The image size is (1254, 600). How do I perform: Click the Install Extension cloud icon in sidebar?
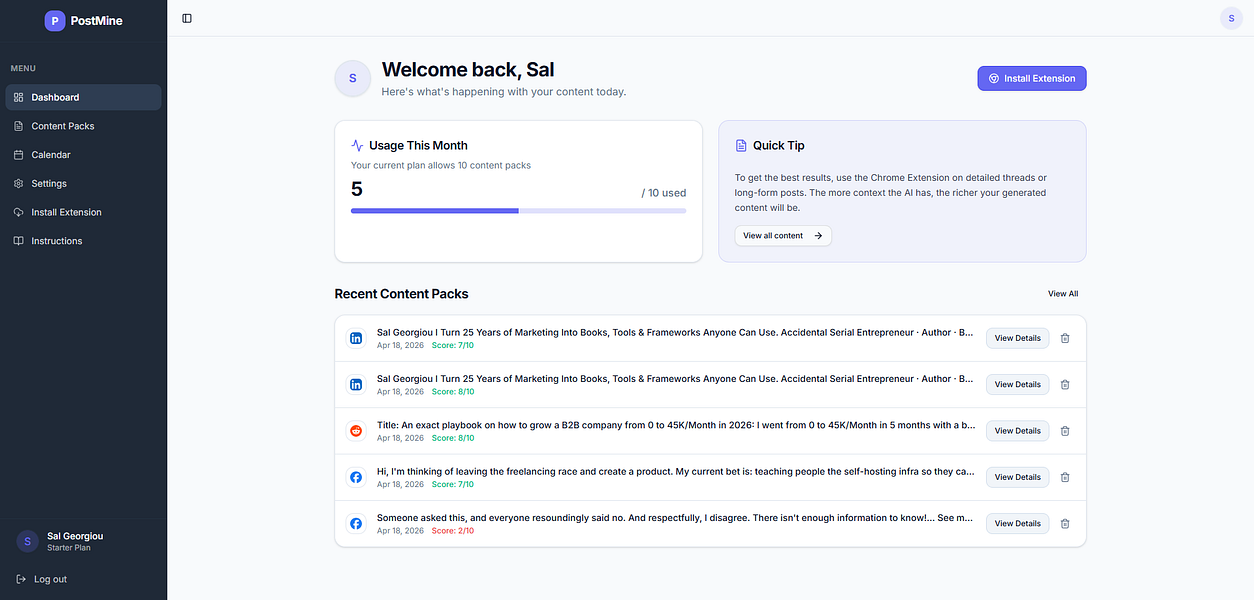coord(19,212)
